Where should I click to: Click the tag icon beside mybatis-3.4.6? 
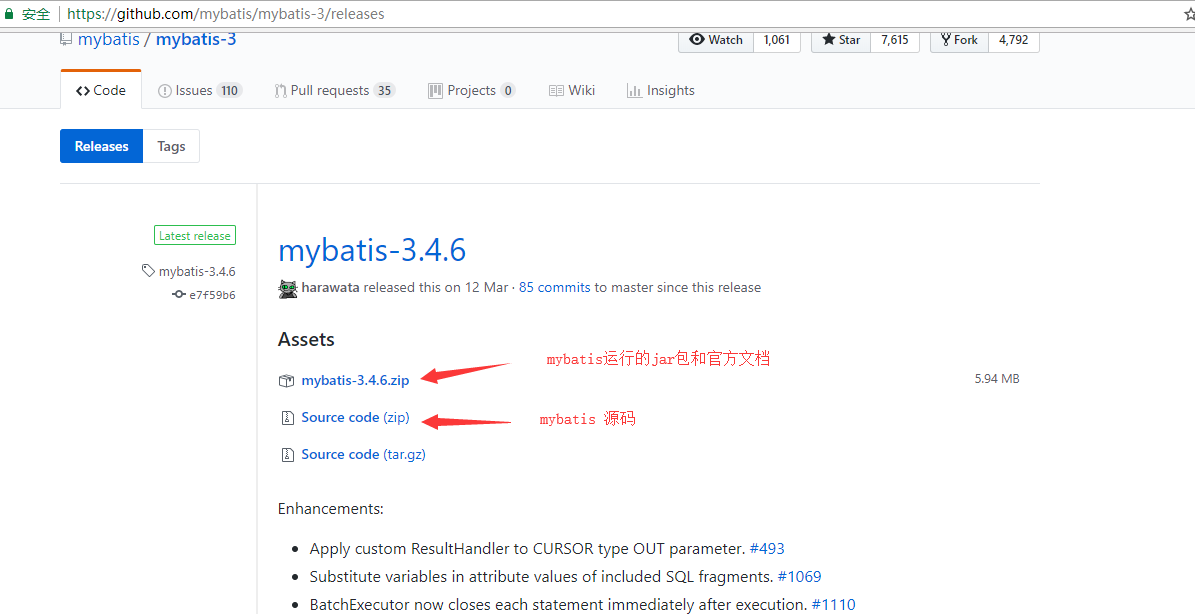coord(148,270)
